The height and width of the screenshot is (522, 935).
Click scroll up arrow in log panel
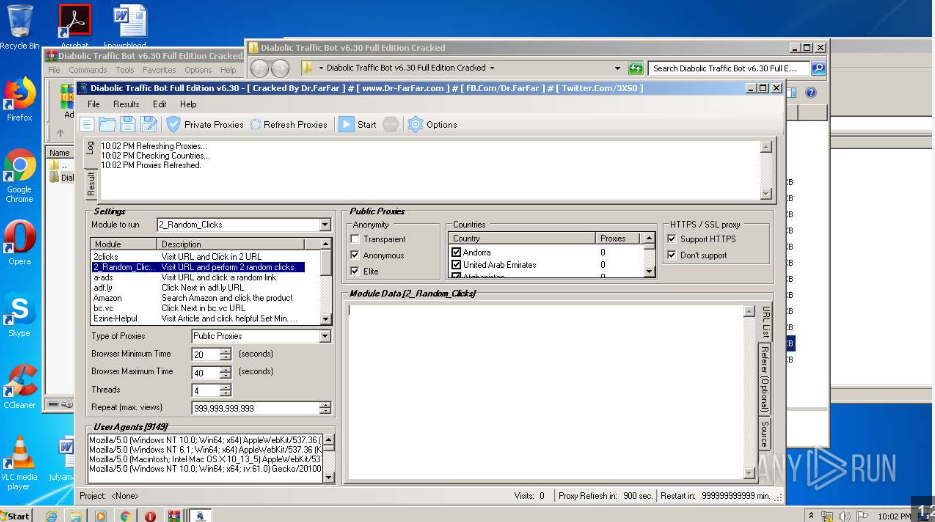[x=766, y=147]
